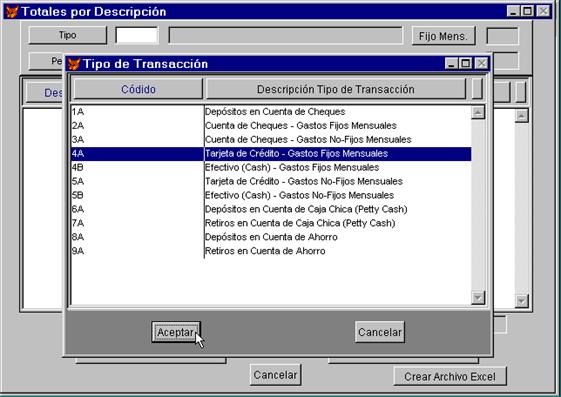Viewport: 561px width, 397px height.
Task: Click fox icon in Totales por Descripción title bar
Action: click(x=12, y=12)
